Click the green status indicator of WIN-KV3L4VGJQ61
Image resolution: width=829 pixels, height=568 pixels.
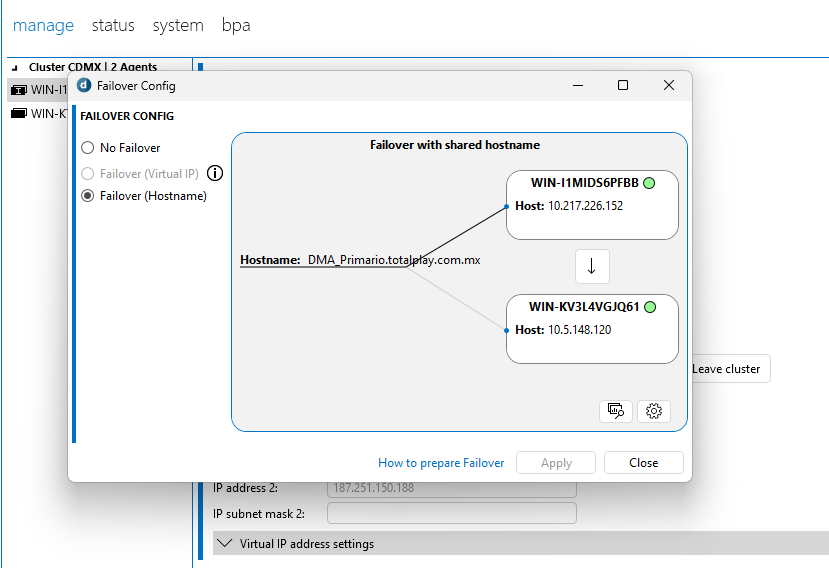(x=649, y=307)
